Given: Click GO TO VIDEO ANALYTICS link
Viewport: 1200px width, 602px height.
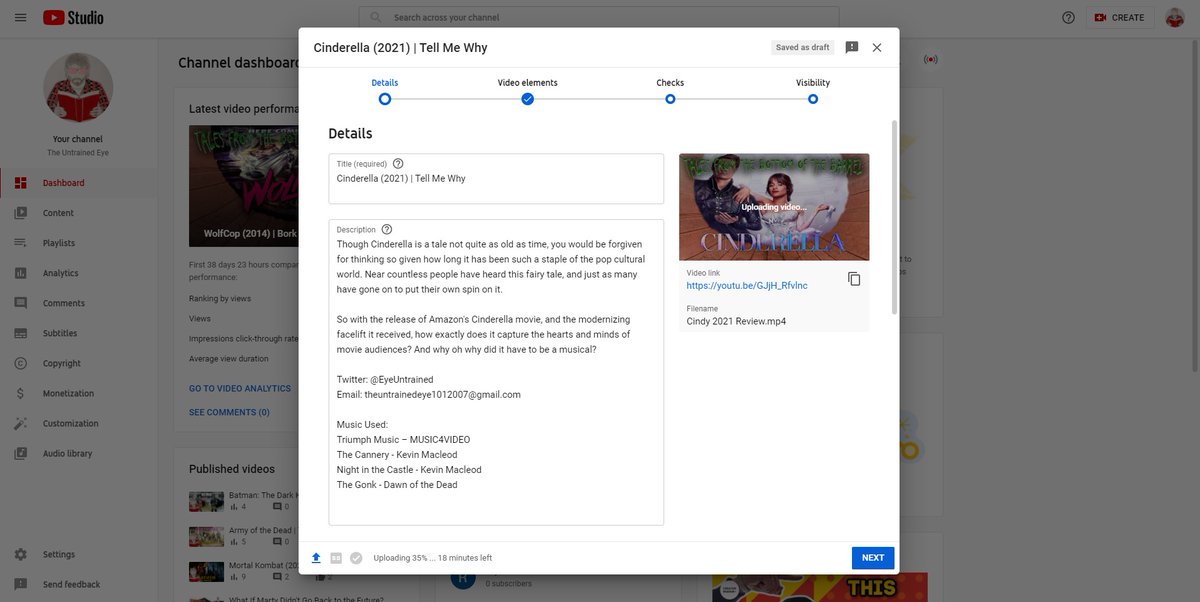Looking at the screenshot, I should pos(240,388).
